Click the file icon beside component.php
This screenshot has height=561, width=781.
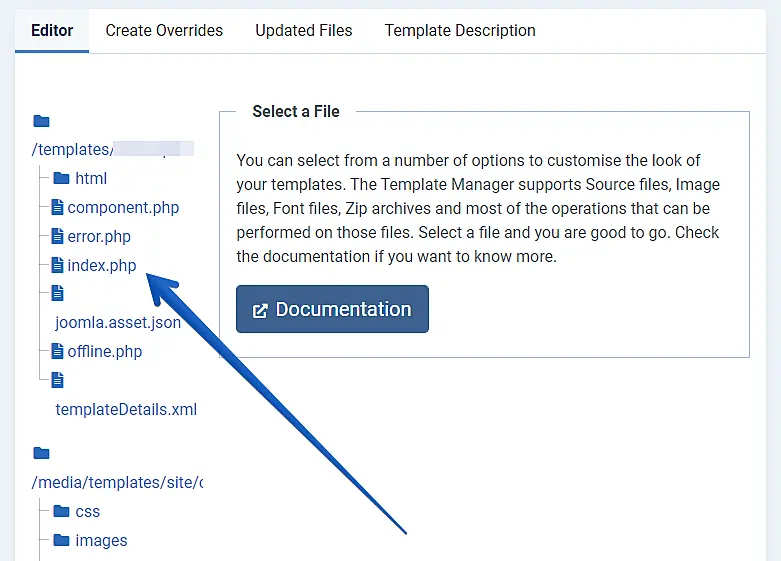pyautogui.click(x=58, y=208)
